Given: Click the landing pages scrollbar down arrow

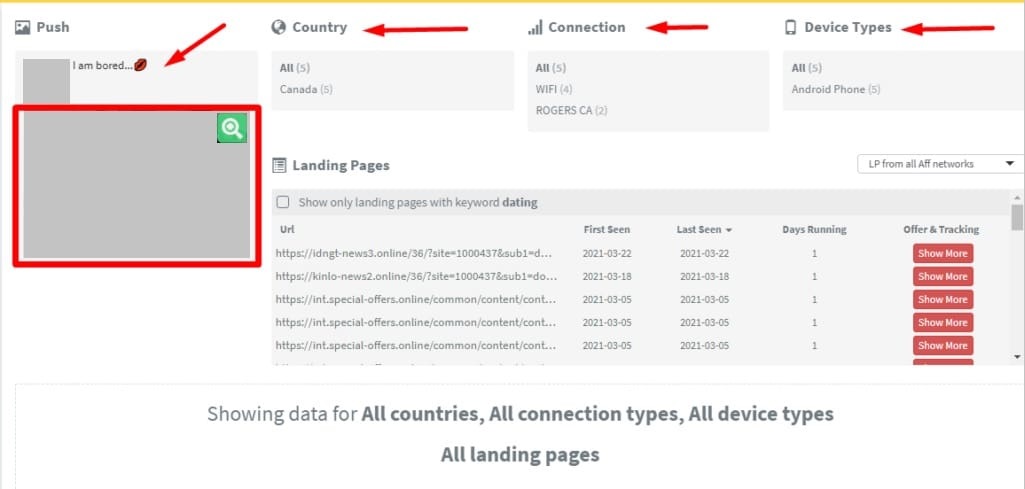Looking at the screenshot, I should 1017,356.
